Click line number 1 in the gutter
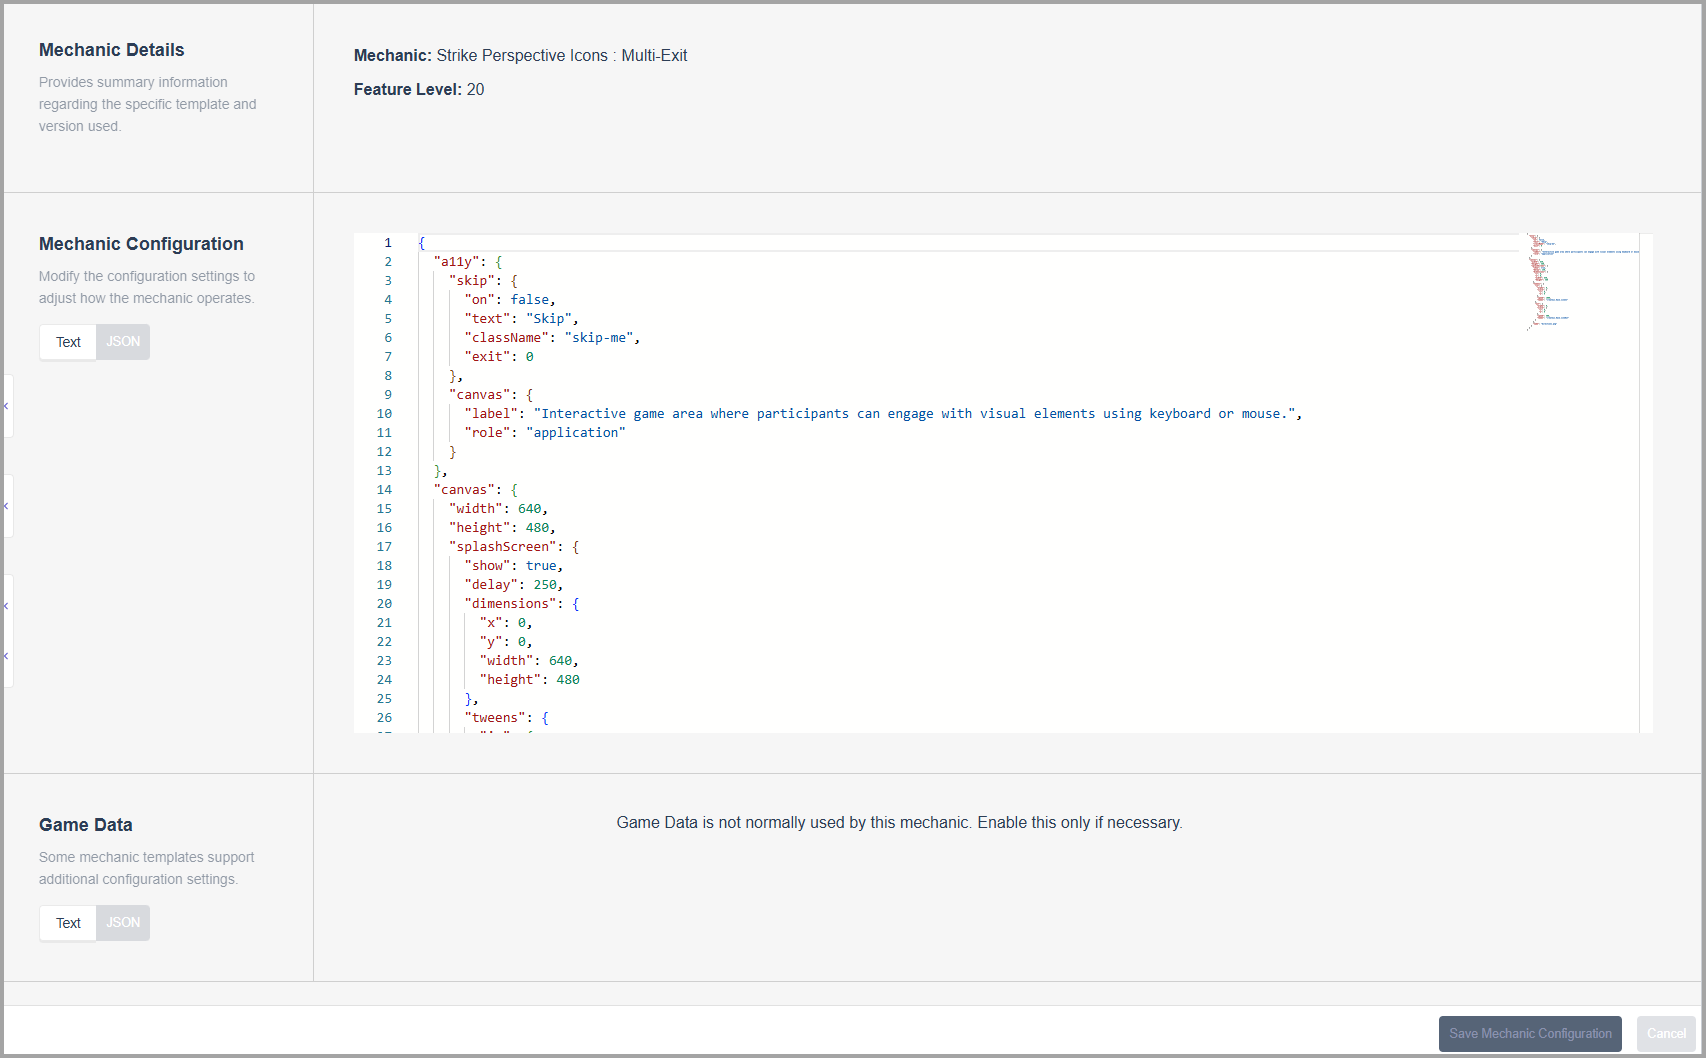Image resolution: width=1706 pixels, height=1058 pixels. point(388,243)
